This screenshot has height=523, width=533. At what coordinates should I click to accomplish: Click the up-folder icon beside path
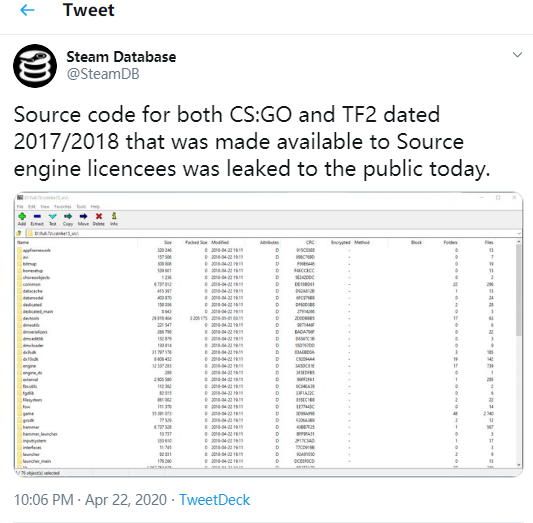tap(20, 233)
